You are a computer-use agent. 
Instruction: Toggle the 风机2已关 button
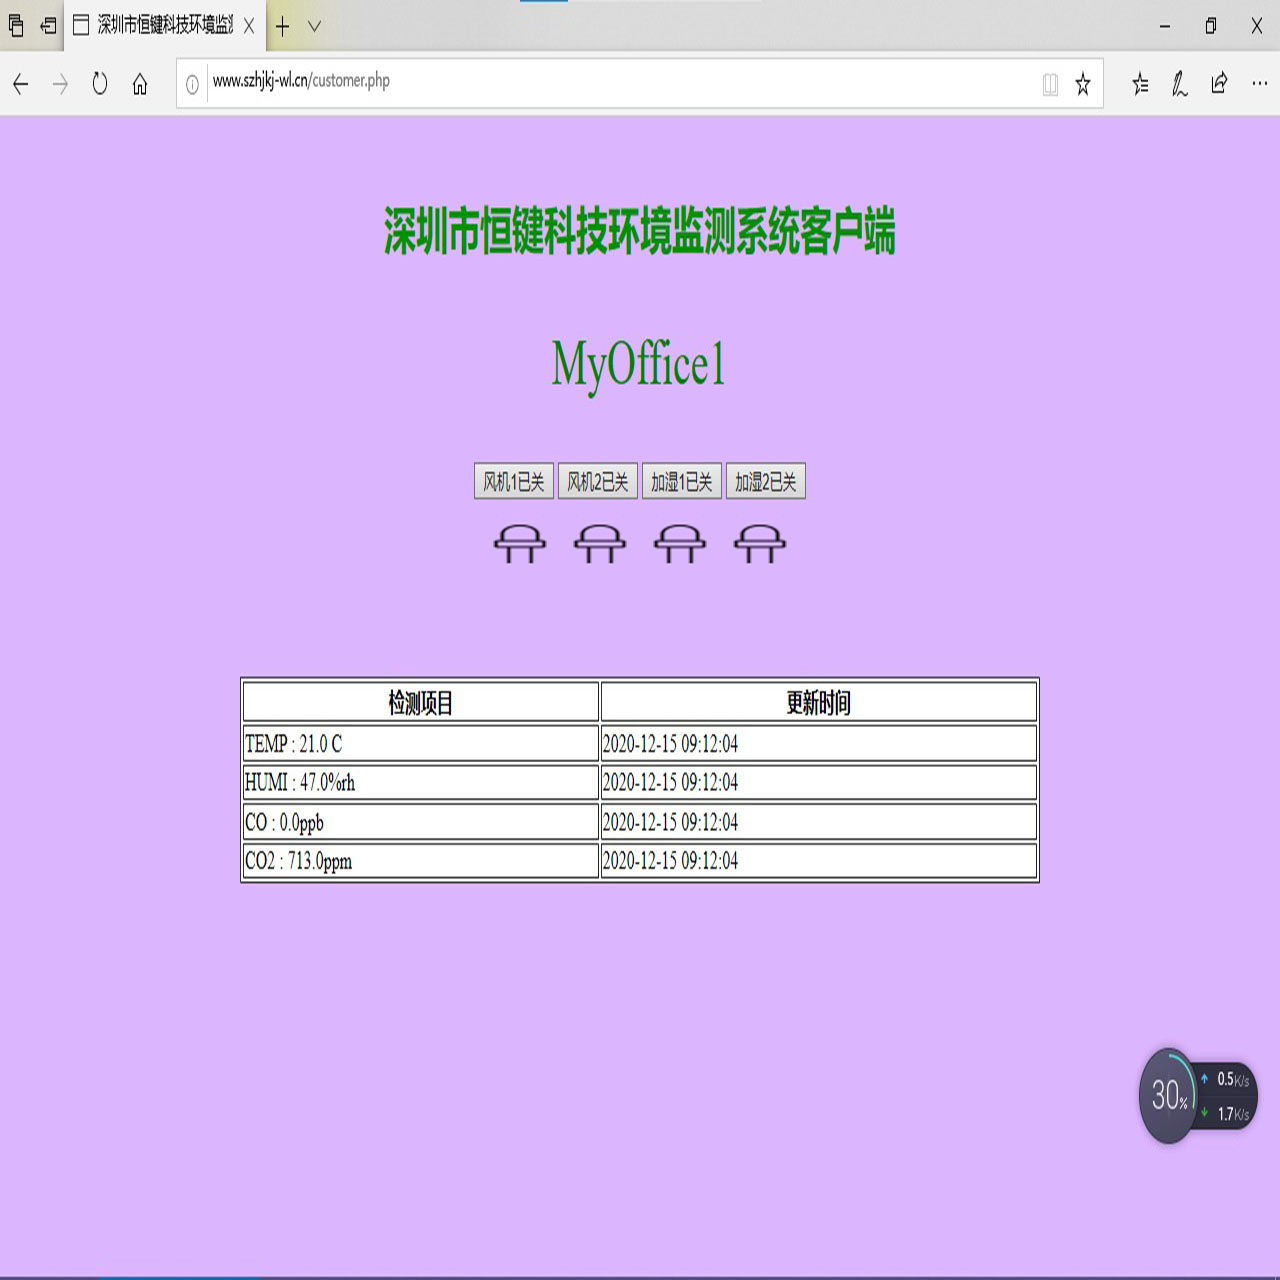598,482
